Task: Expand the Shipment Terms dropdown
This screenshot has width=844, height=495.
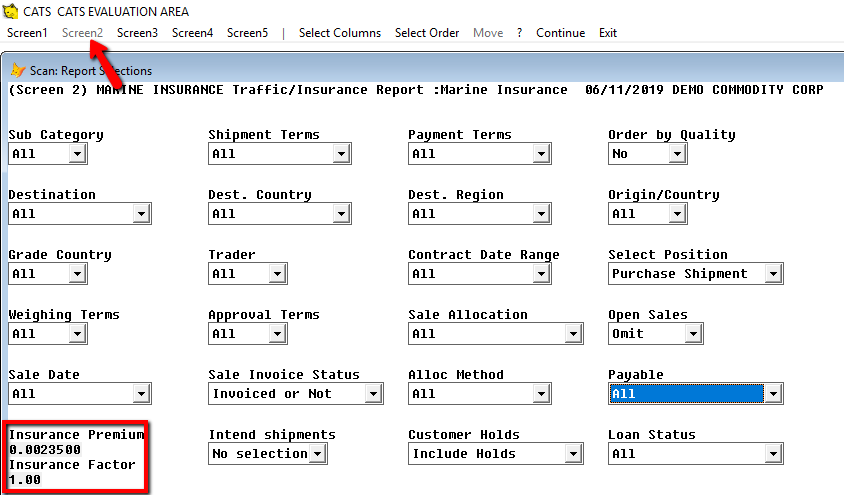Action: [341, 154]
